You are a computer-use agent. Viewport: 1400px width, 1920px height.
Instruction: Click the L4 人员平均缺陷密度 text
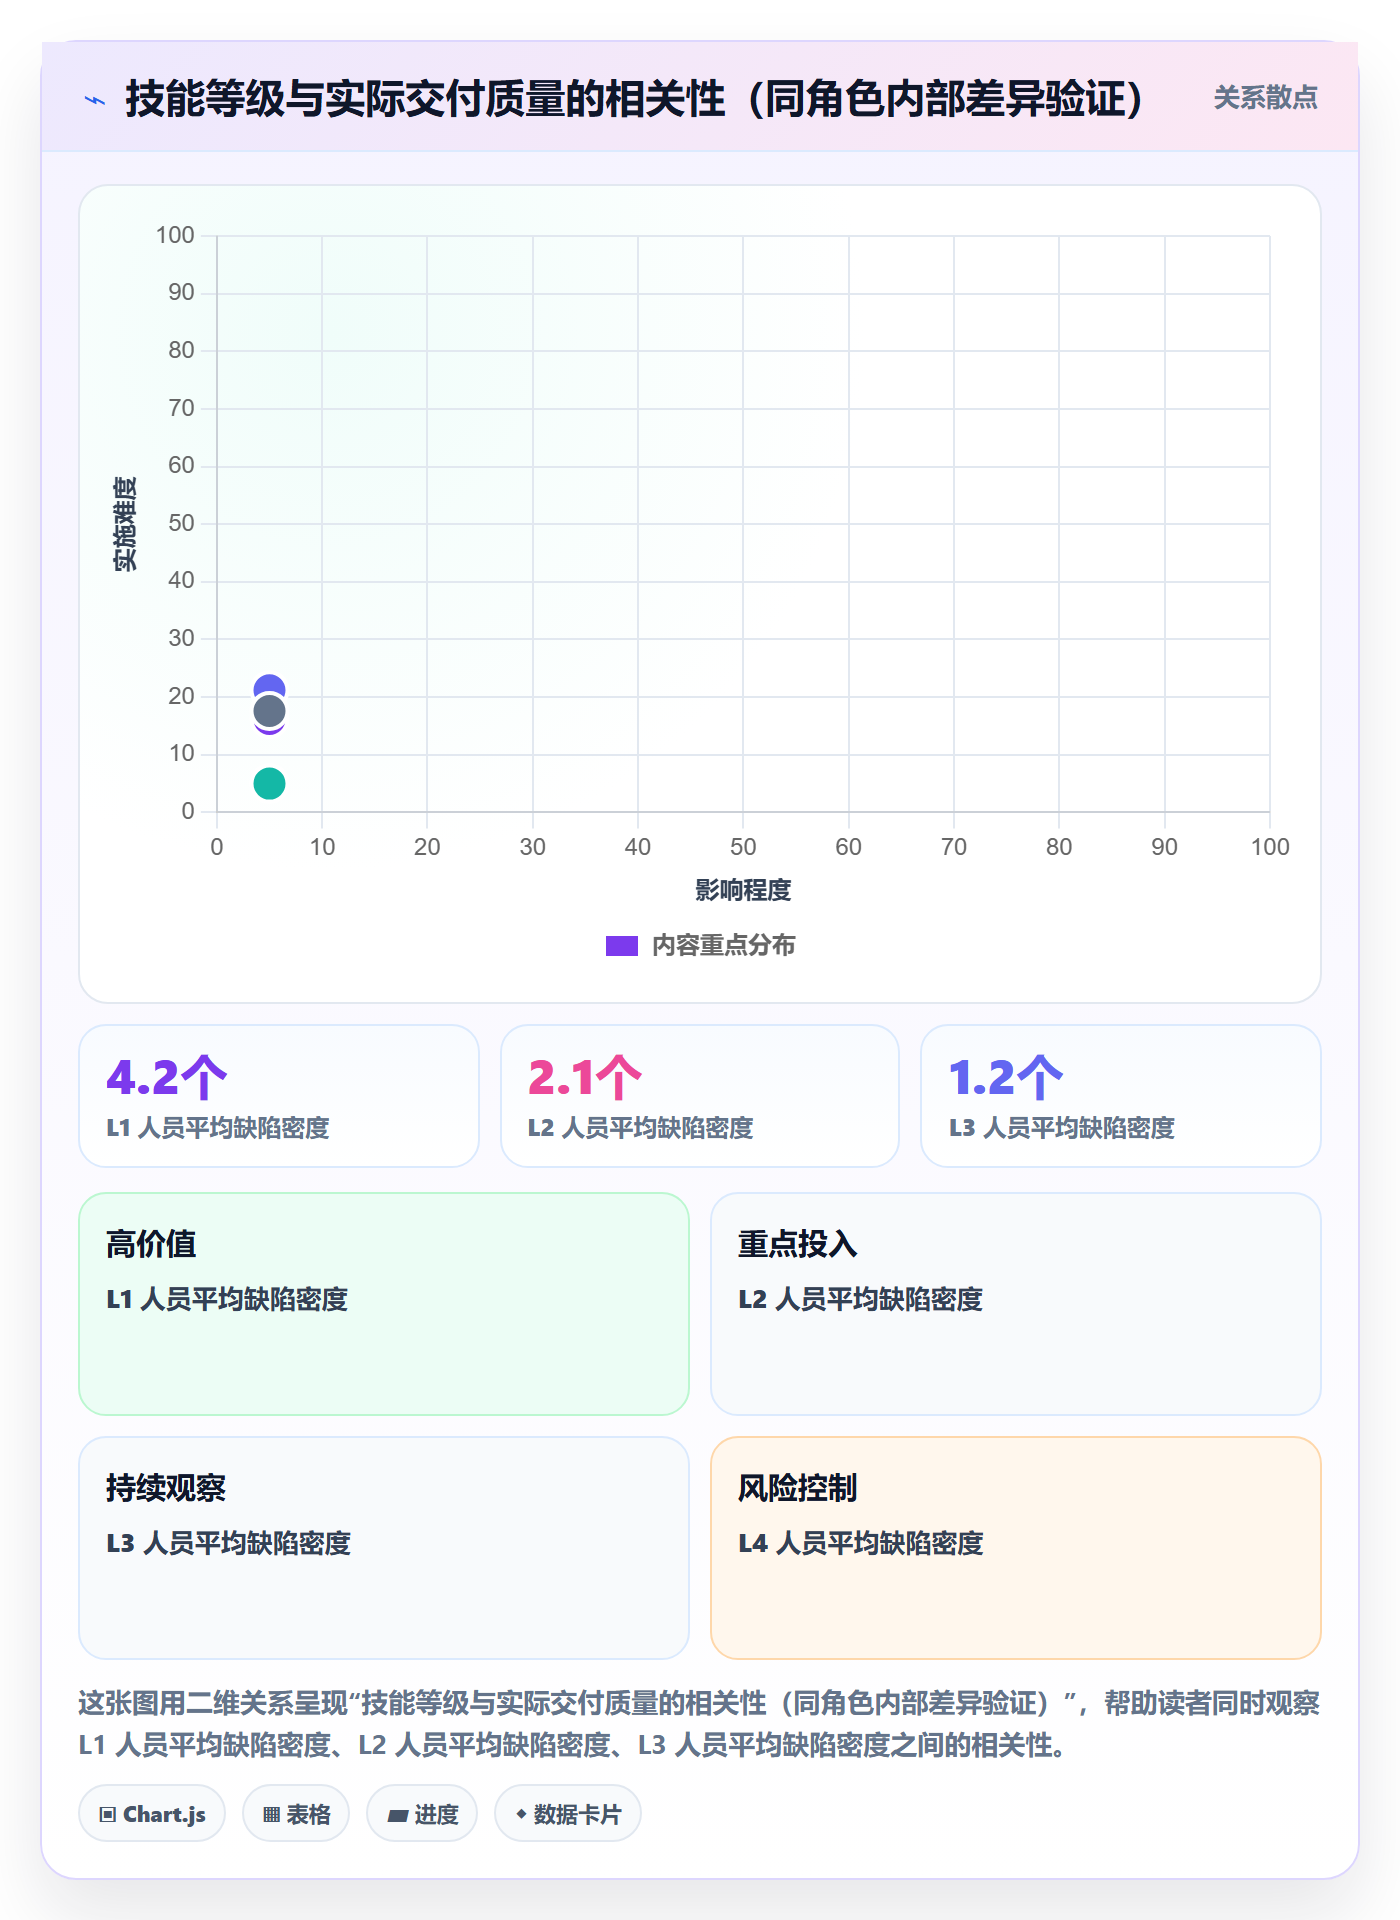click(861, 1543)
